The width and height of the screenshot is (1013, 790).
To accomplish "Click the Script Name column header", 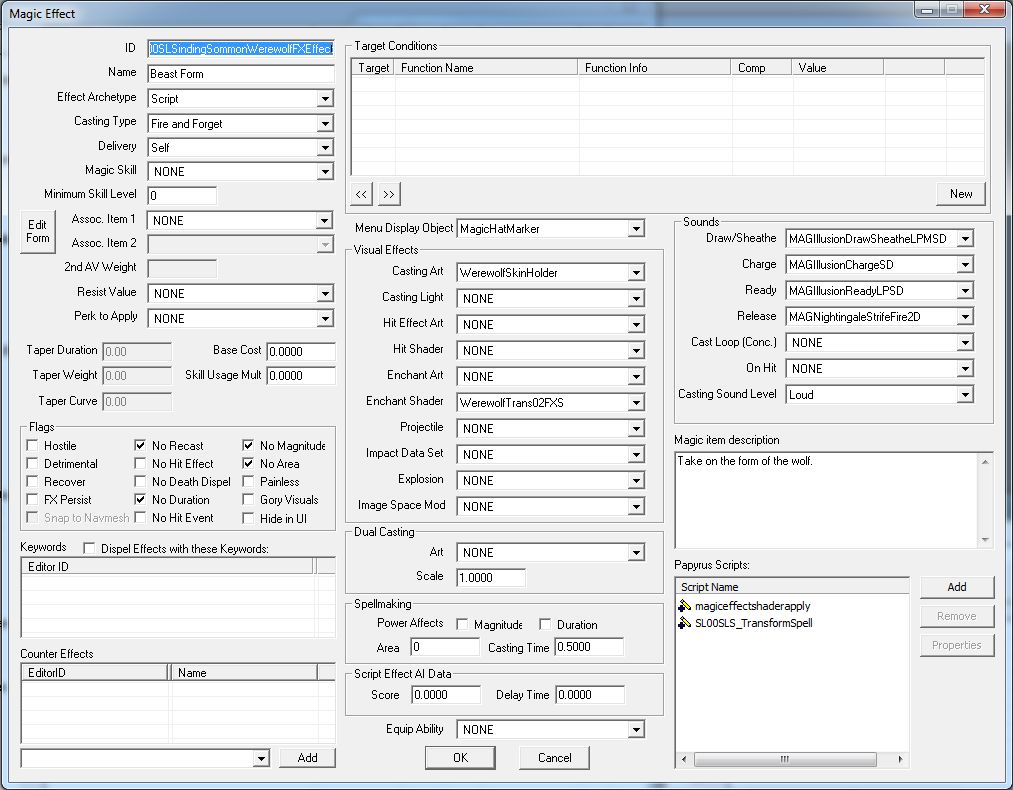I will pos(792,587).
